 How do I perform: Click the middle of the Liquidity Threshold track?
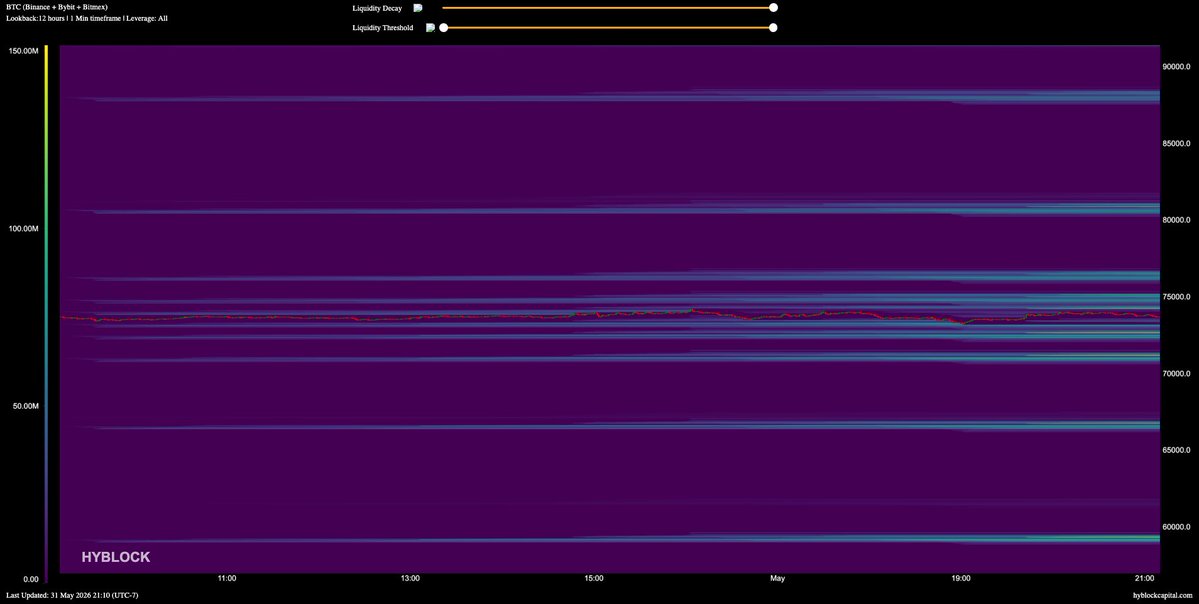point(608,28)
